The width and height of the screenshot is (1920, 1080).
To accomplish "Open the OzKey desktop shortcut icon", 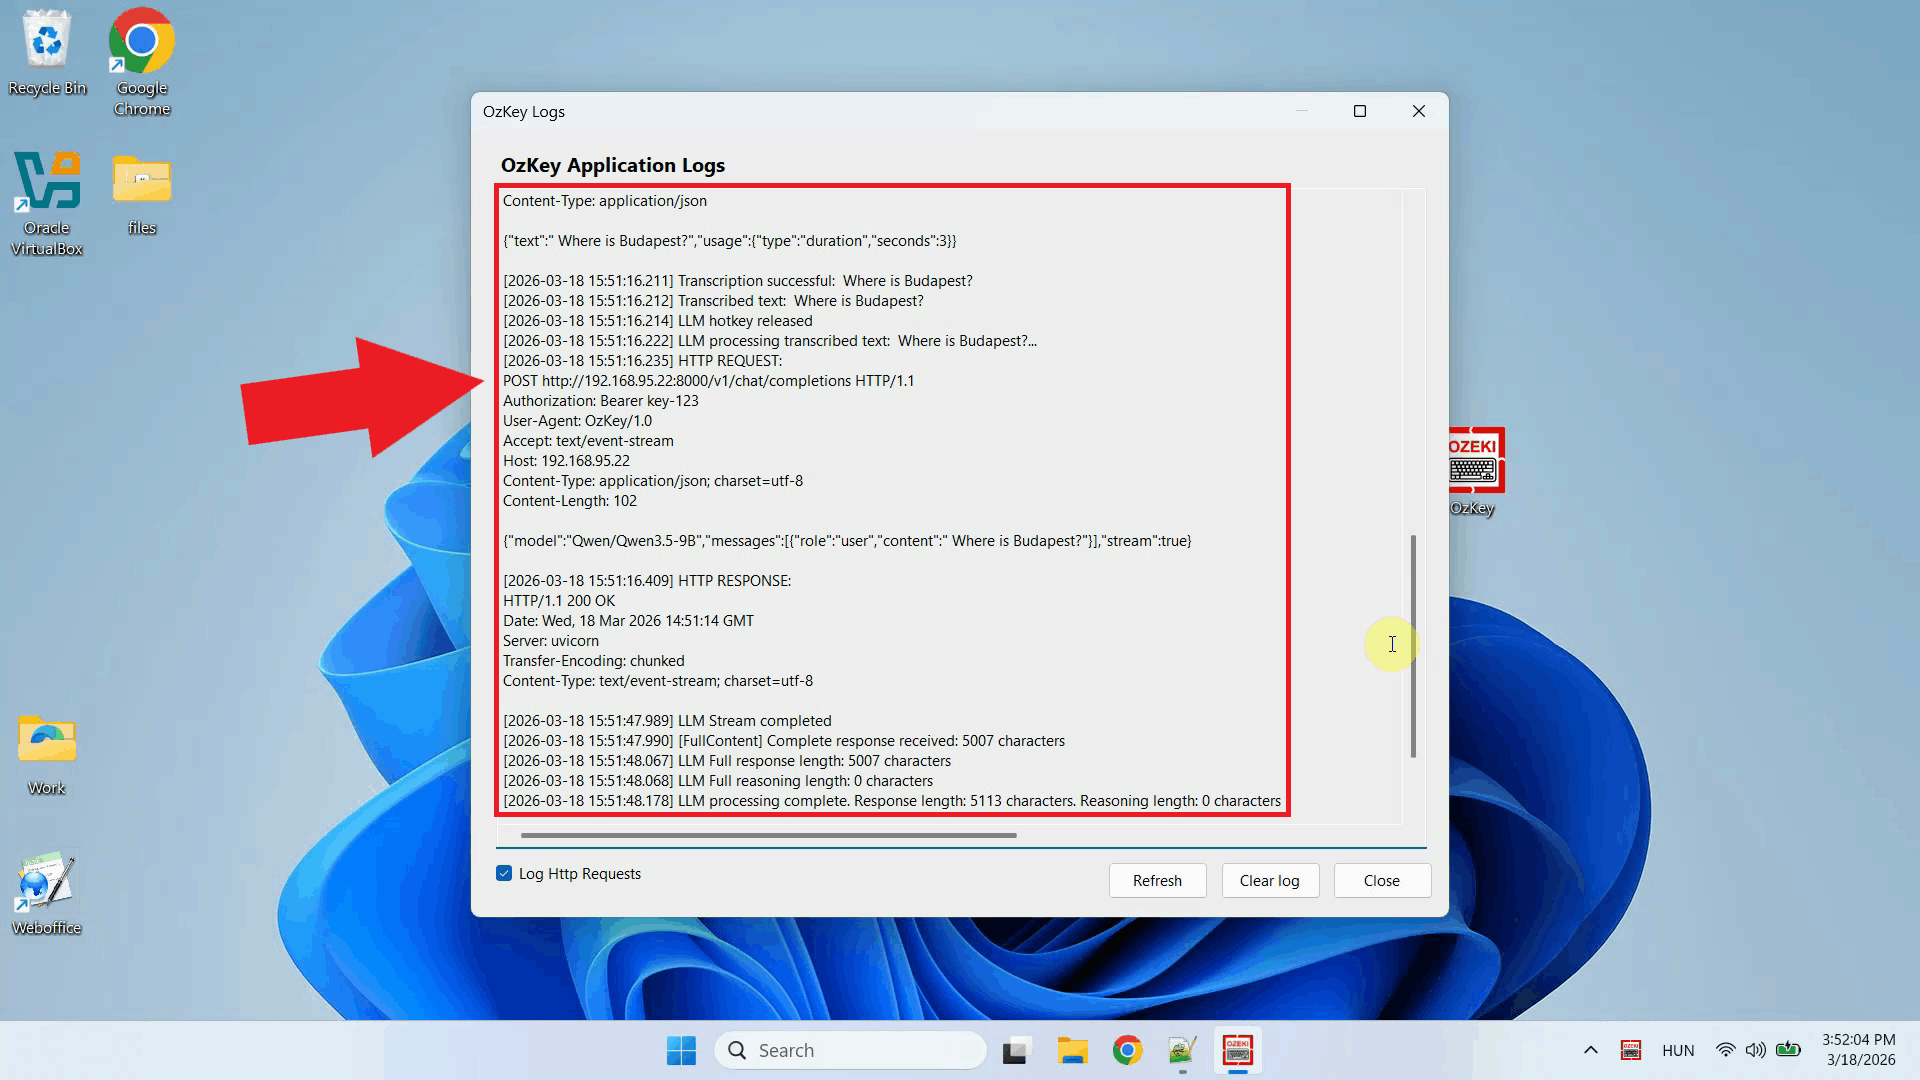I will tap(1473, 462).
